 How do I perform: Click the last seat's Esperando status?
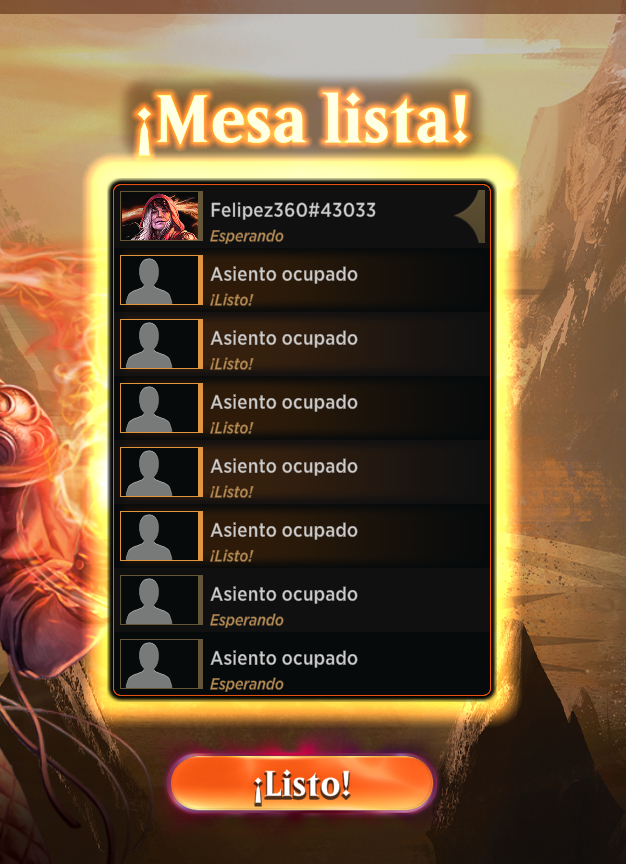(247, 684)
